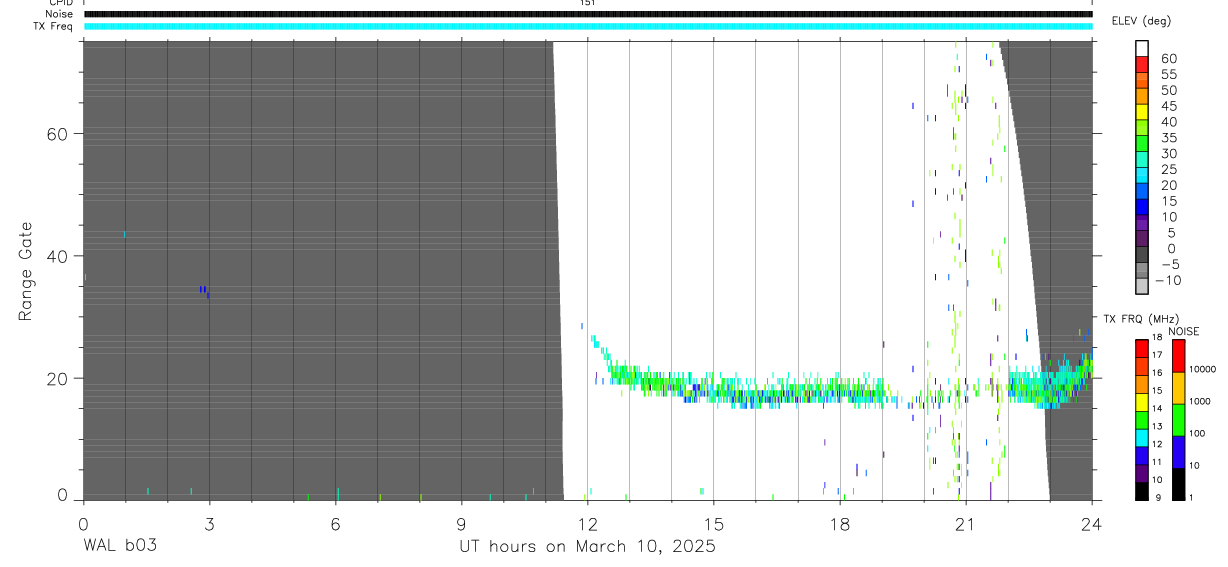Click the cyan TX Freq bar above the plot
Image resolution: width=1228 pixels, height=567 pixels.
588,26
